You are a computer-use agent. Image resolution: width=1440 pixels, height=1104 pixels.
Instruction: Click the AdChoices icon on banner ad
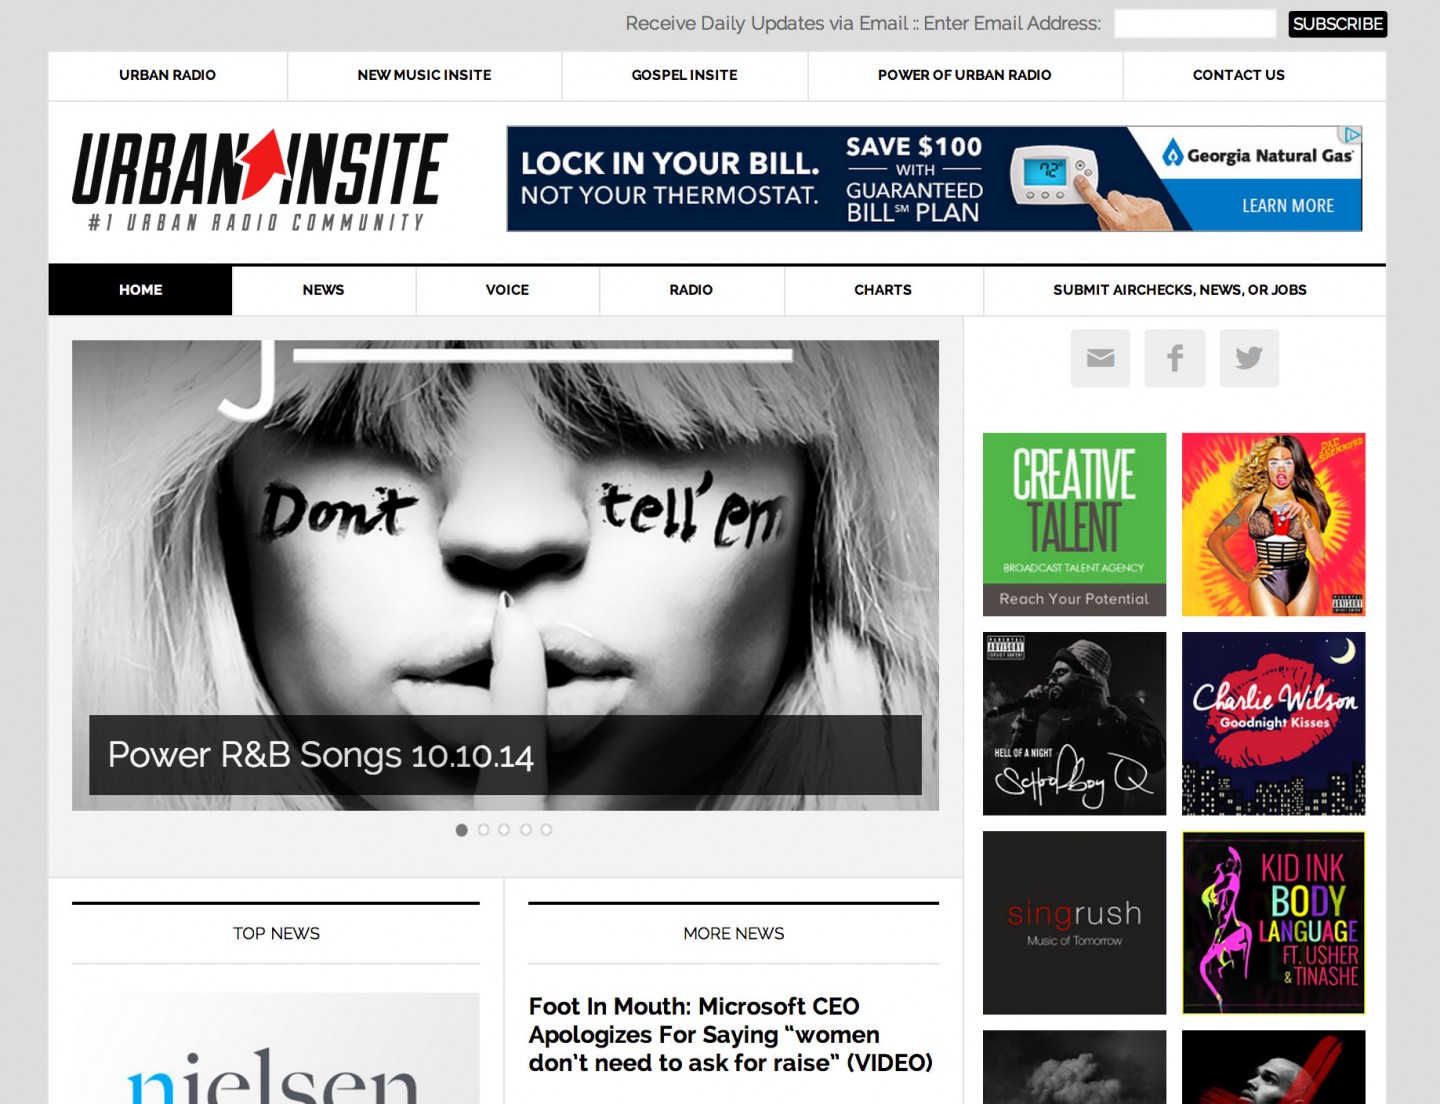tap(1351, 135)
